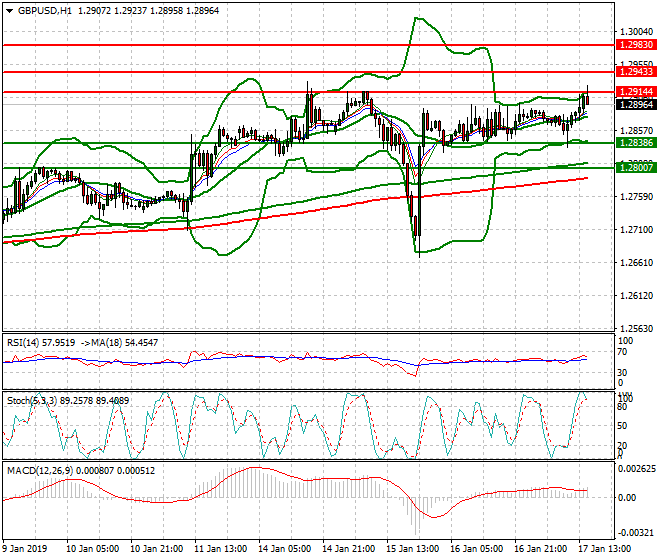
Task: Click the green support label 1.28007
Action: coord(636,168)
